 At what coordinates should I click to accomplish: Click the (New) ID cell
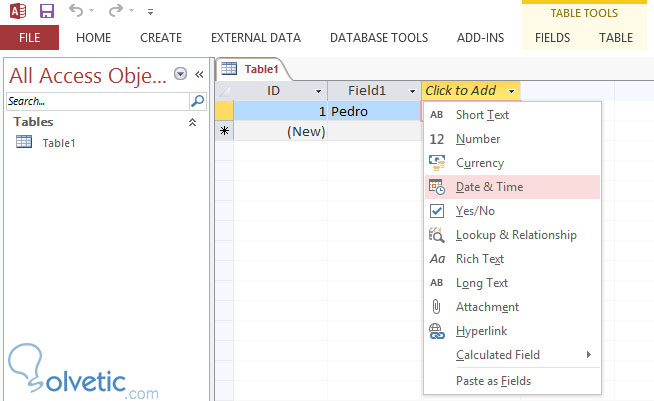point(280,131)
